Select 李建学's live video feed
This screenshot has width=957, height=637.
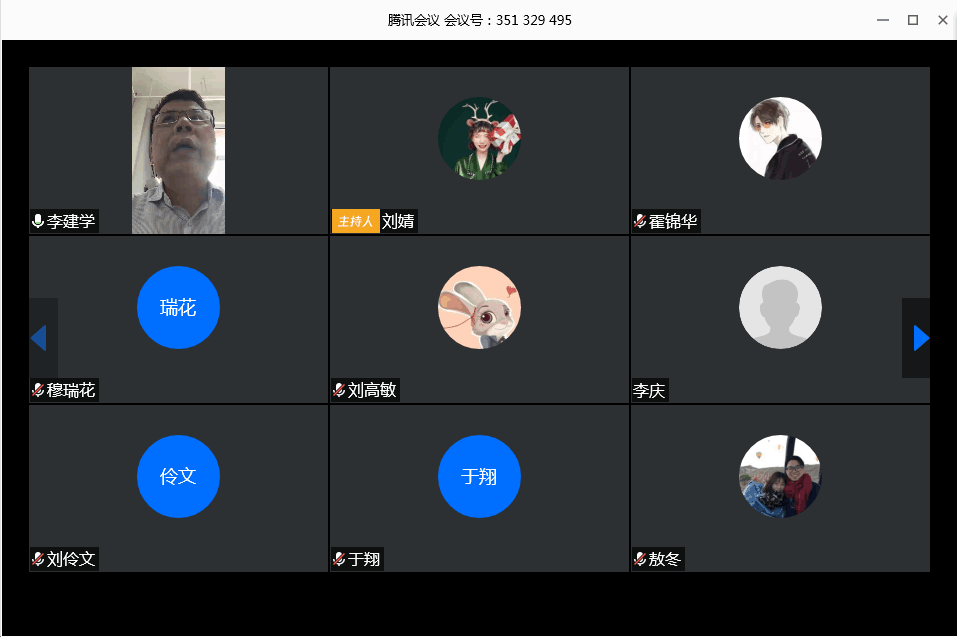pyautogui.click(x=178, y=150)
